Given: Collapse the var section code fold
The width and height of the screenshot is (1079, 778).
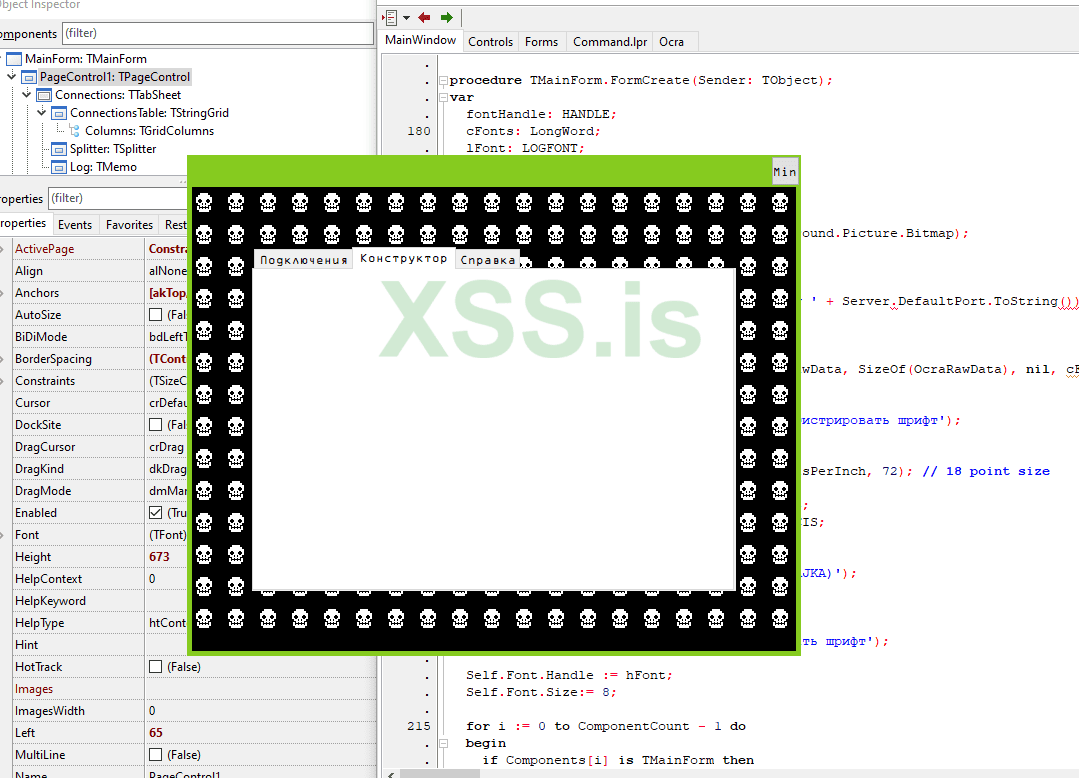Looking at the screenshot, I should coord(443,98).
